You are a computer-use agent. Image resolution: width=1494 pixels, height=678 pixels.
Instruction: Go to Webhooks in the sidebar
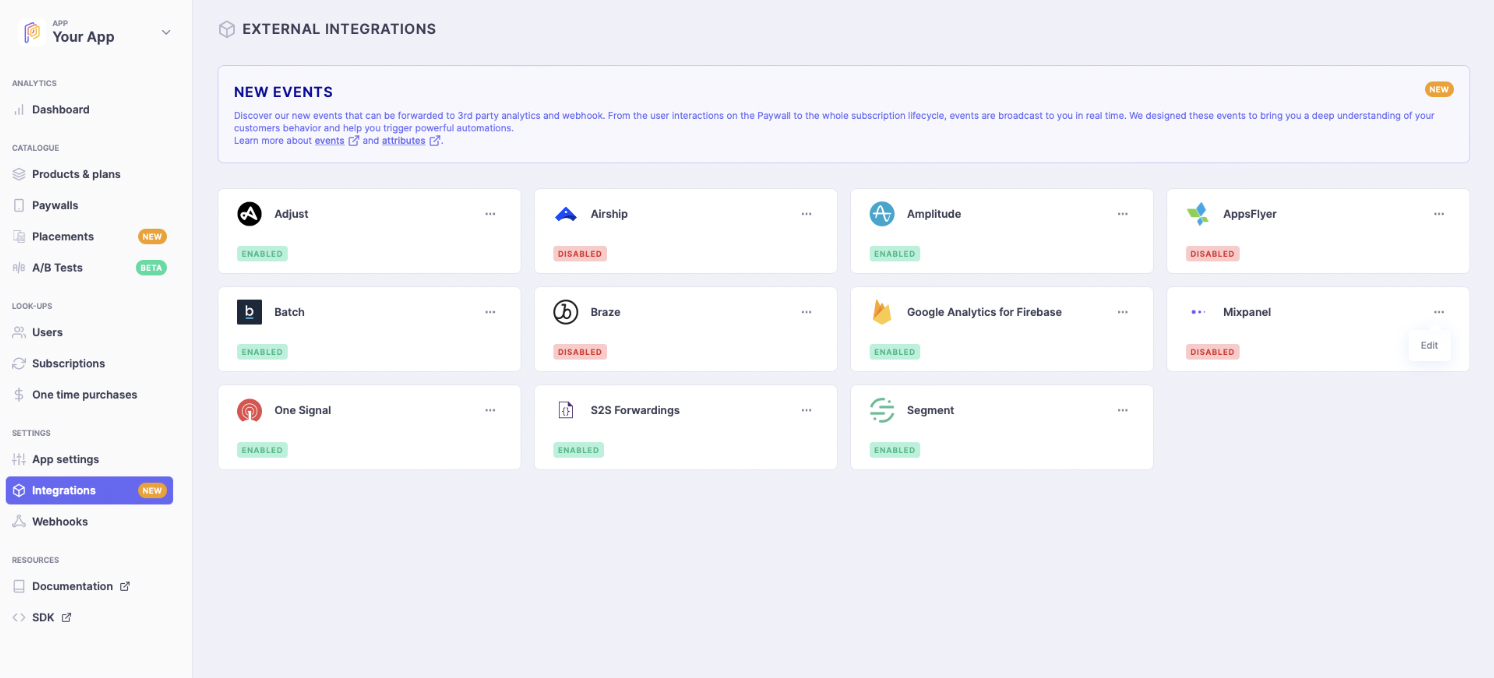(x=60, y=522)
